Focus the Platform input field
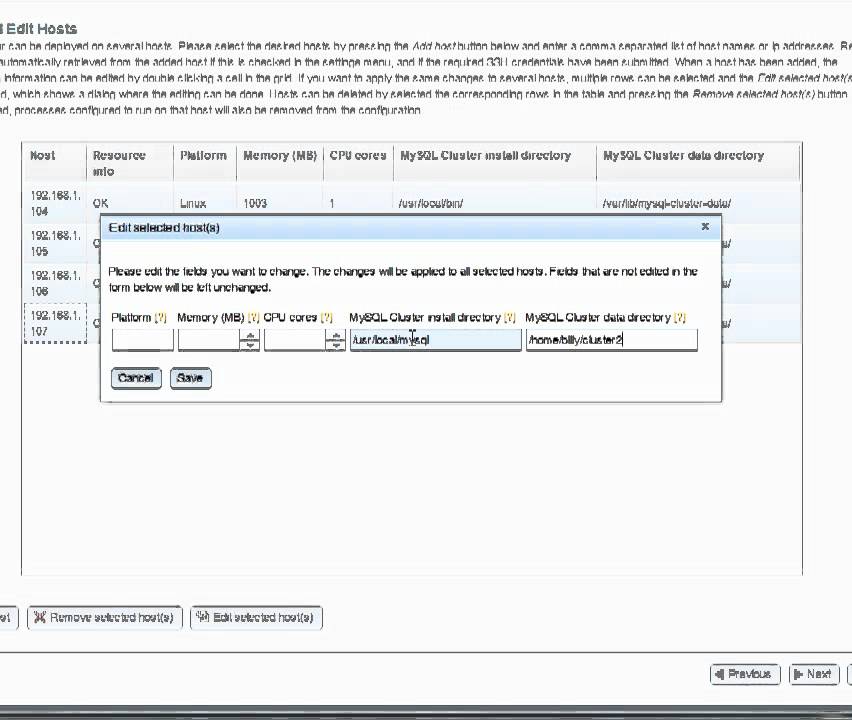Screen dimensions: 852x720 pos(142,340)
